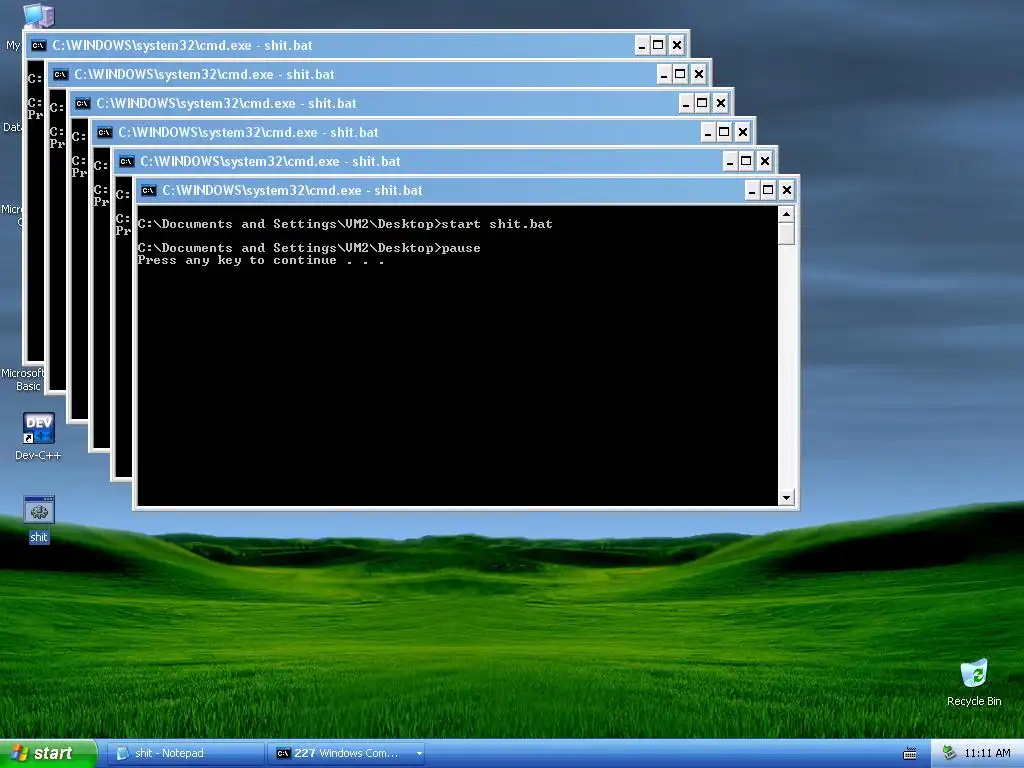Viewport: 1024px width, 768px height.
Task: Close the rearmost cmd.exe window
Action: [x=677, y=45]
